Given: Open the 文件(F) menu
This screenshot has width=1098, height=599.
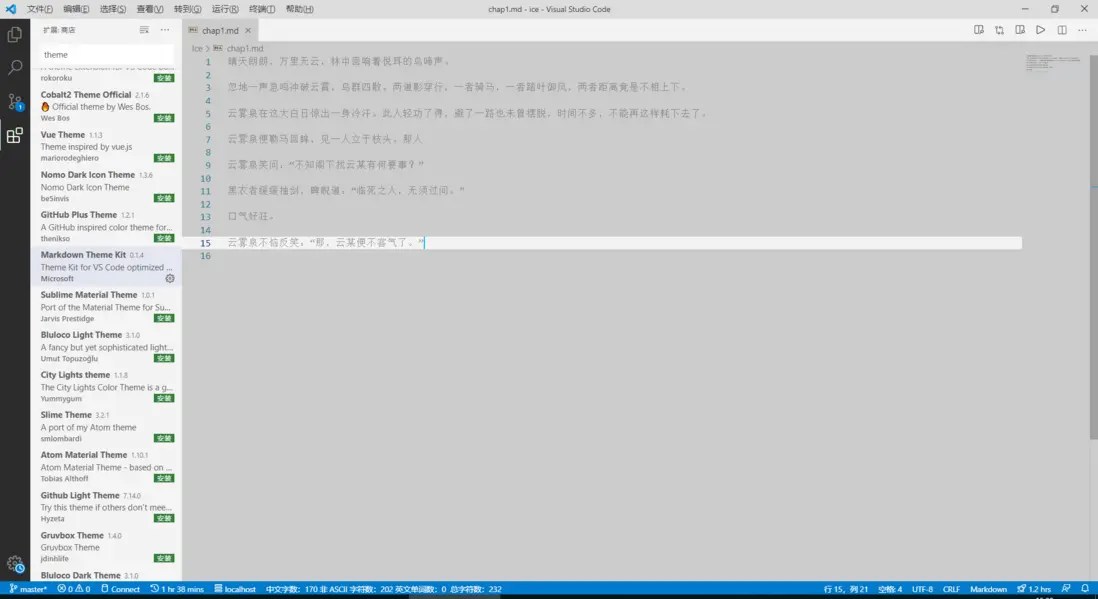Looking at the screenshot, I should click(40, 9).
